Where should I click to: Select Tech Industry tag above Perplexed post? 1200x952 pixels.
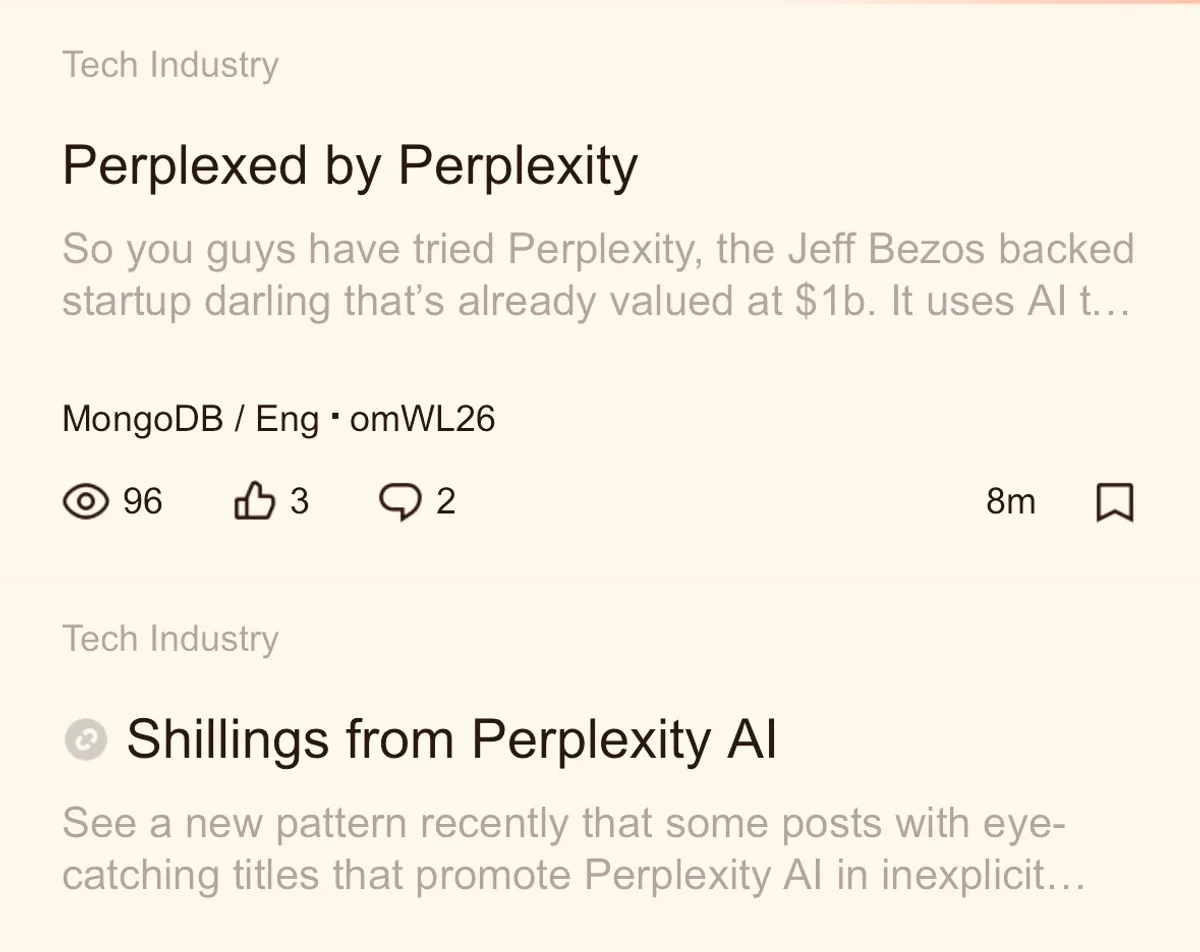click(170, 65)
